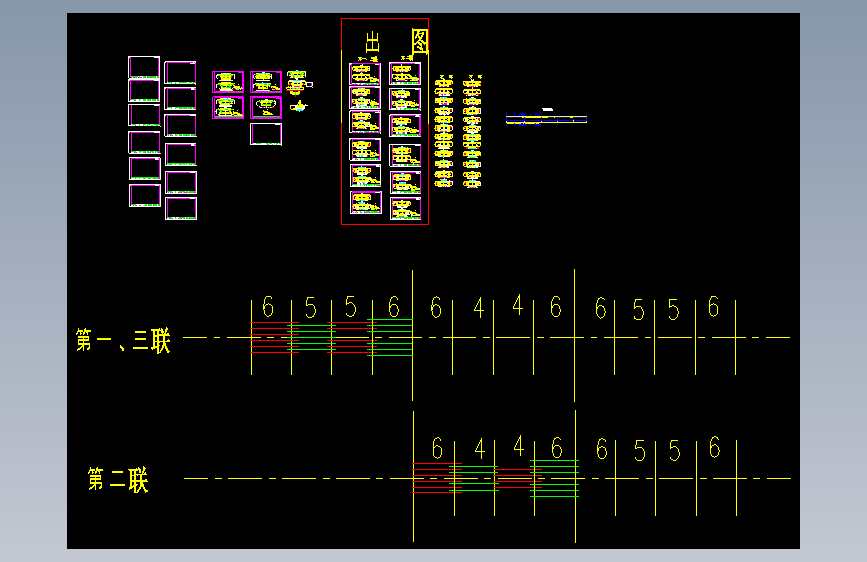Select the blue and yellow horizontal strip drawing
867x562 pixels.
coord(546,119)
